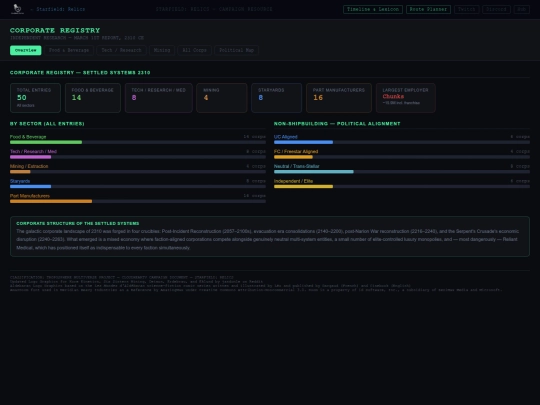Select the Overview tab
The width and height of the screenshot is (540, 405).
point(25,50)
